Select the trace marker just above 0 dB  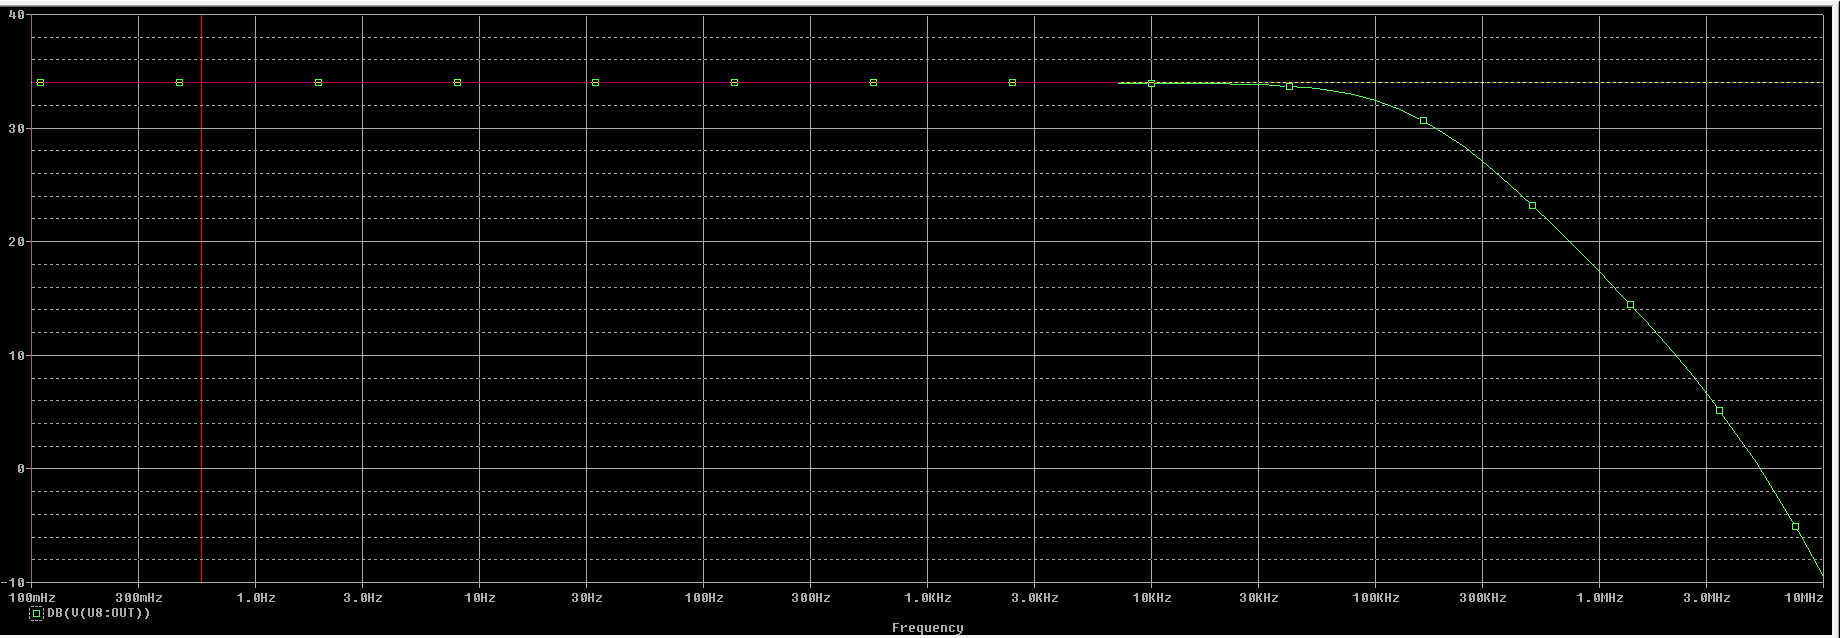(x=1719, y=411)
